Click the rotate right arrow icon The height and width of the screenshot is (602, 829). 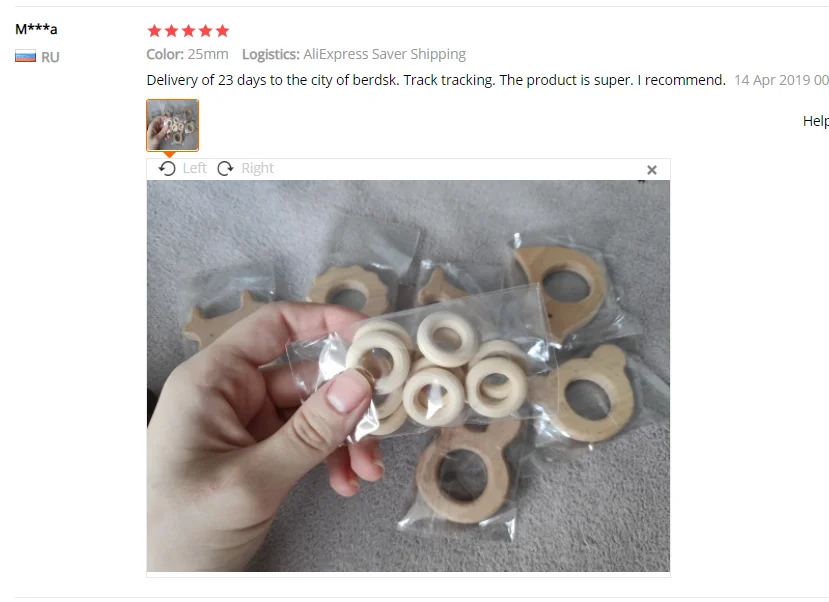point(225,169)
